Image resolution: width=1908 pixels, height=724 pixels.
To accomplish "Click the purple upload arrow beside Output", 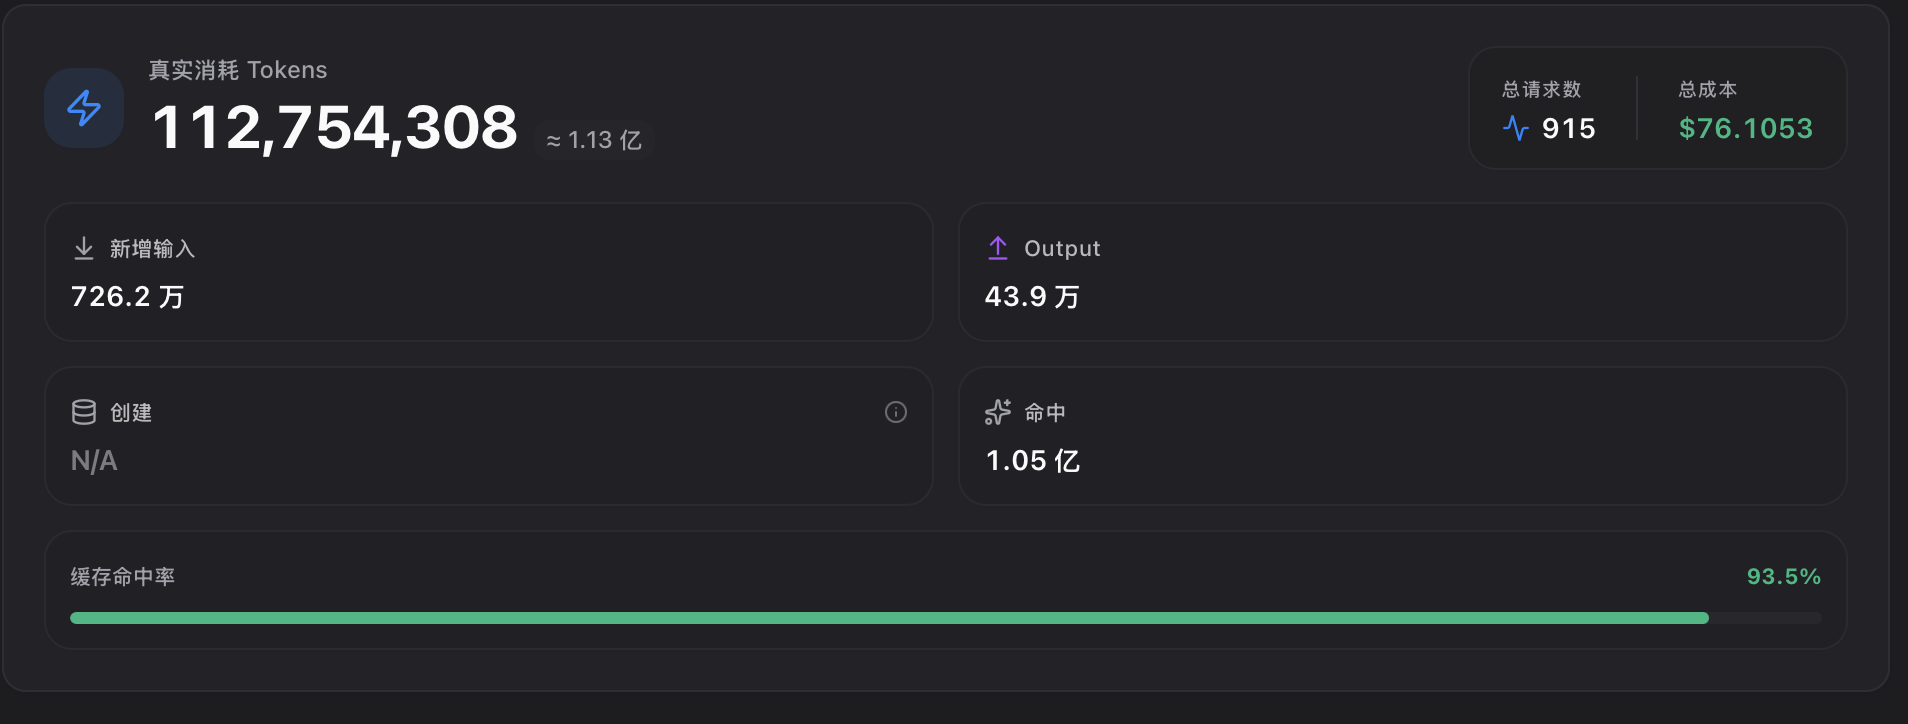I will [998, 248].
